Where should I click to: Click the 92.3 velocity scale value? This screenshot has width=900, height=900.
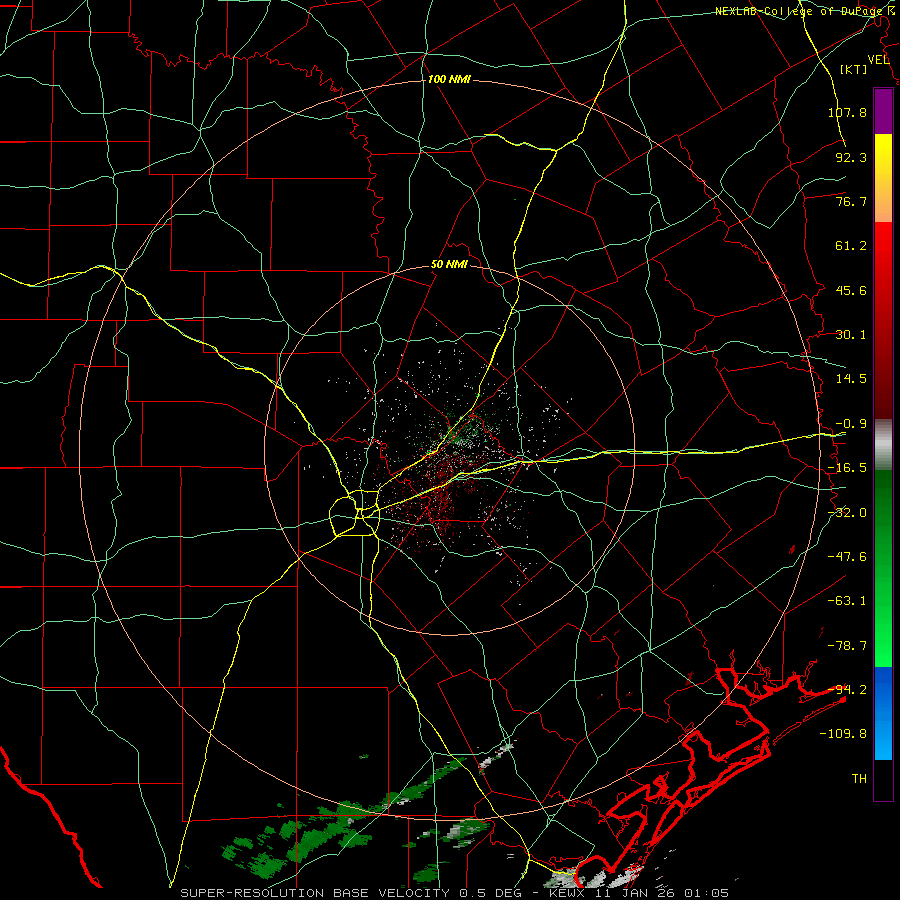pyautogui.click(x=851, y=157)
